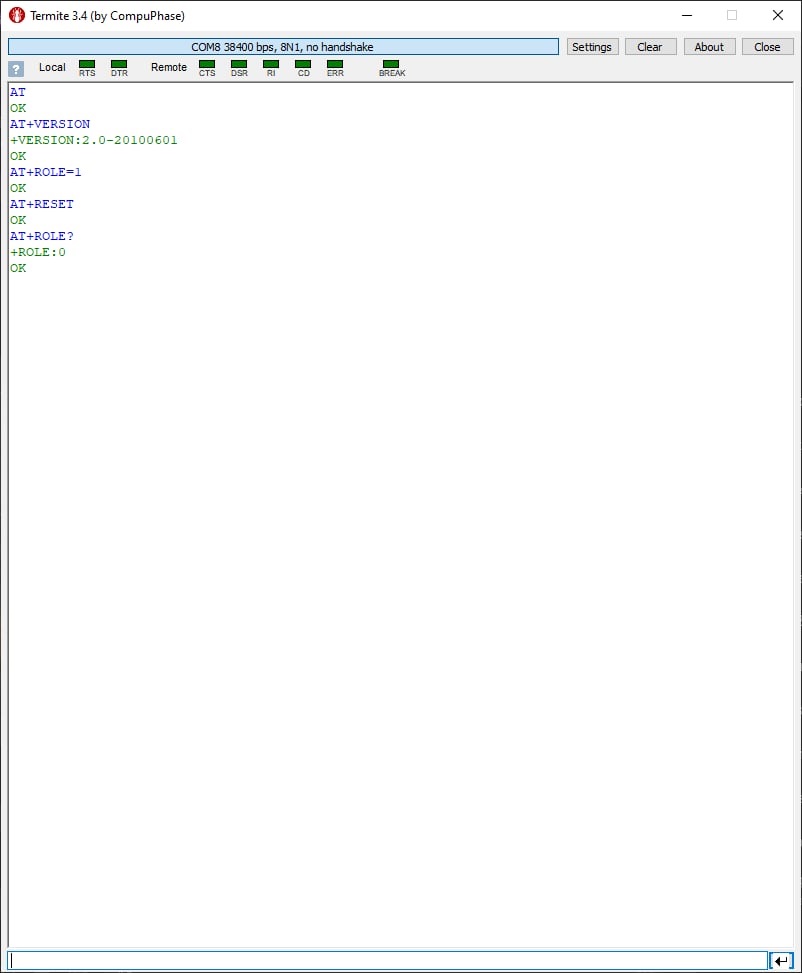Click the send return-arrow icon
802x973 pixels.
[781, 961]
